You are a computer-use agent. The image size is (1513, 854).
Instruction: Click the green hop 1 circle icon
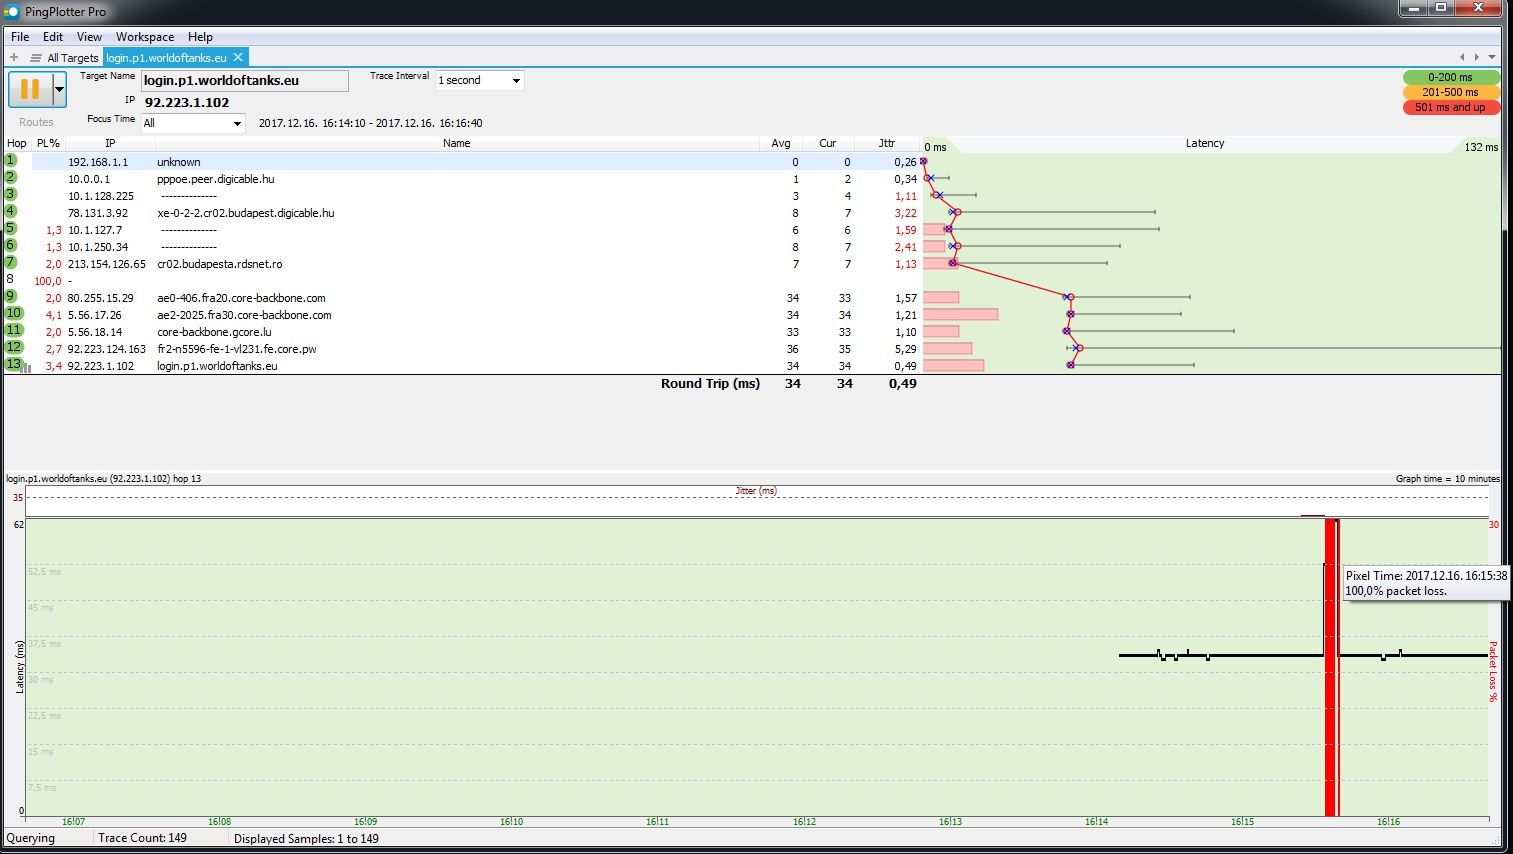(x=11, y=160)
